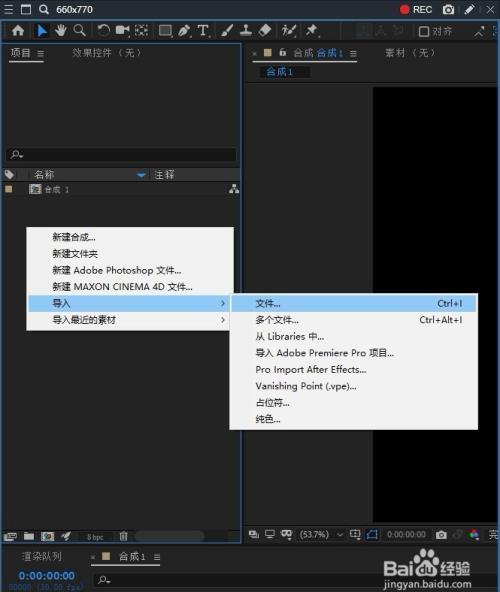Open the hamburger menu in capture bar
Screen dimensions: 500x592
8,9
